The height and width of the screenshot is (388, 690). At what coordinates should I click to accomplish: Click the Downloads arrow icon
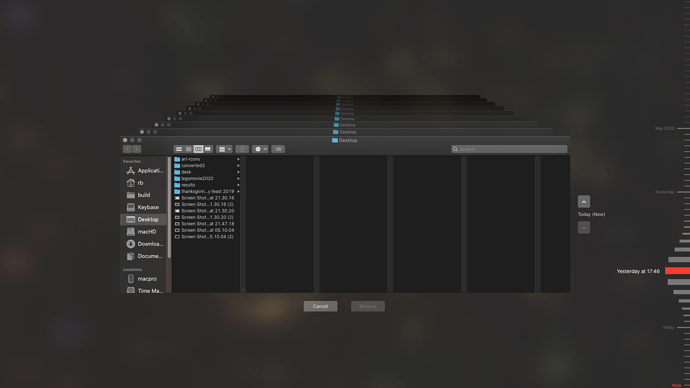131,244
